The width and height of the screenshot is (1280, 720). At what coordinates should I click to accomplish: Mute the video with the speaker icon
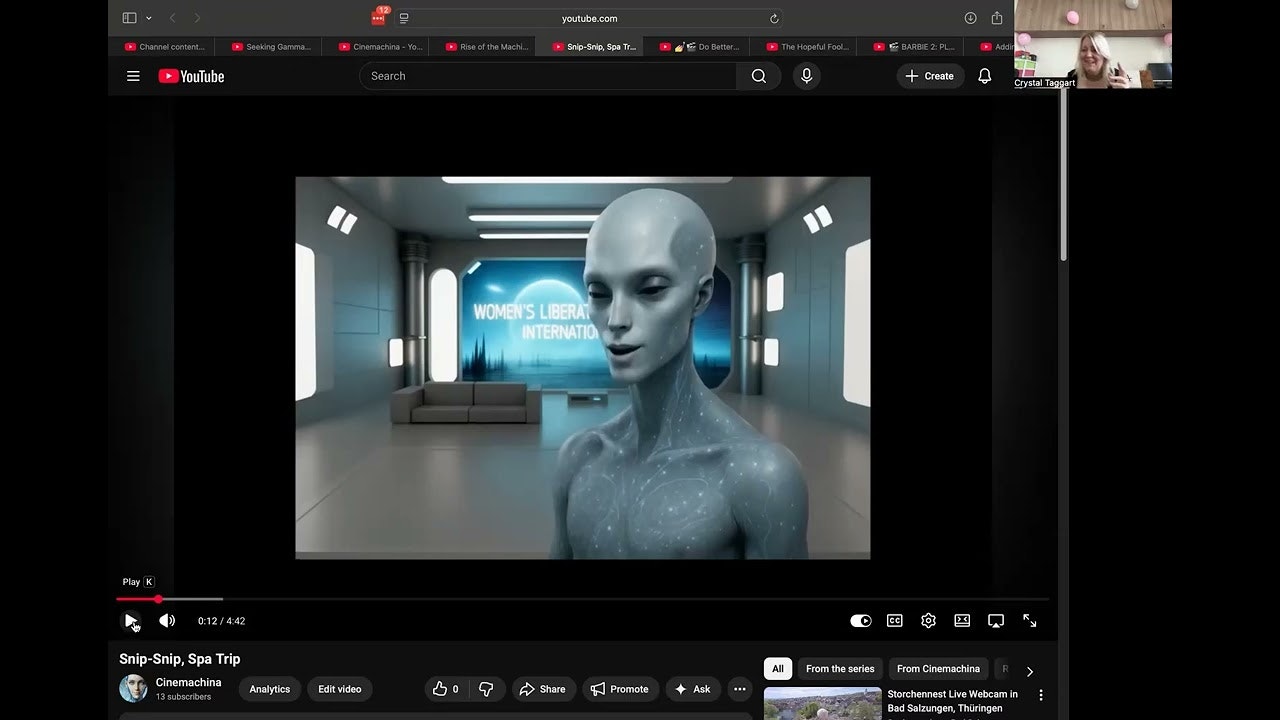click(x=166, y=620)
